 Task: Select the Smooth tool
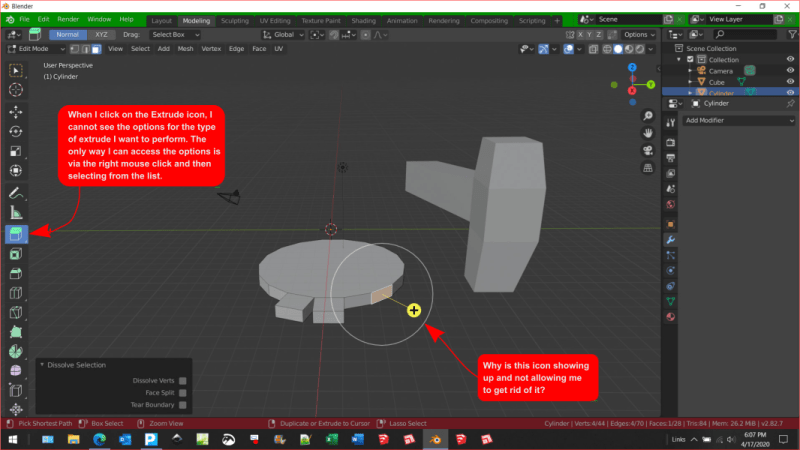pos(16,371)
